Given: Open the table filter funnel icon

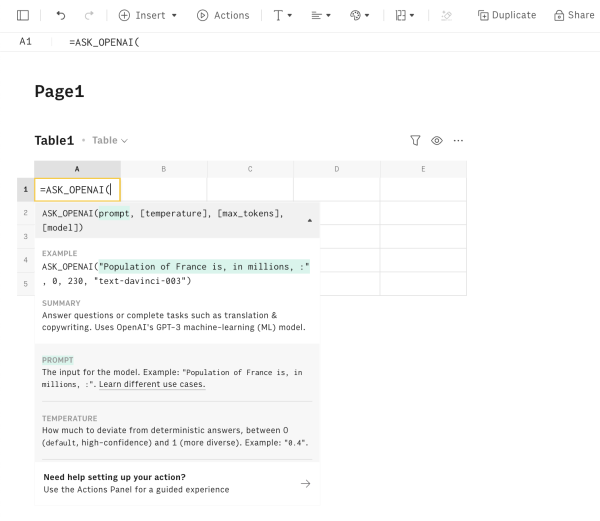Looking at the screenshot, I should tap(415, 140).
